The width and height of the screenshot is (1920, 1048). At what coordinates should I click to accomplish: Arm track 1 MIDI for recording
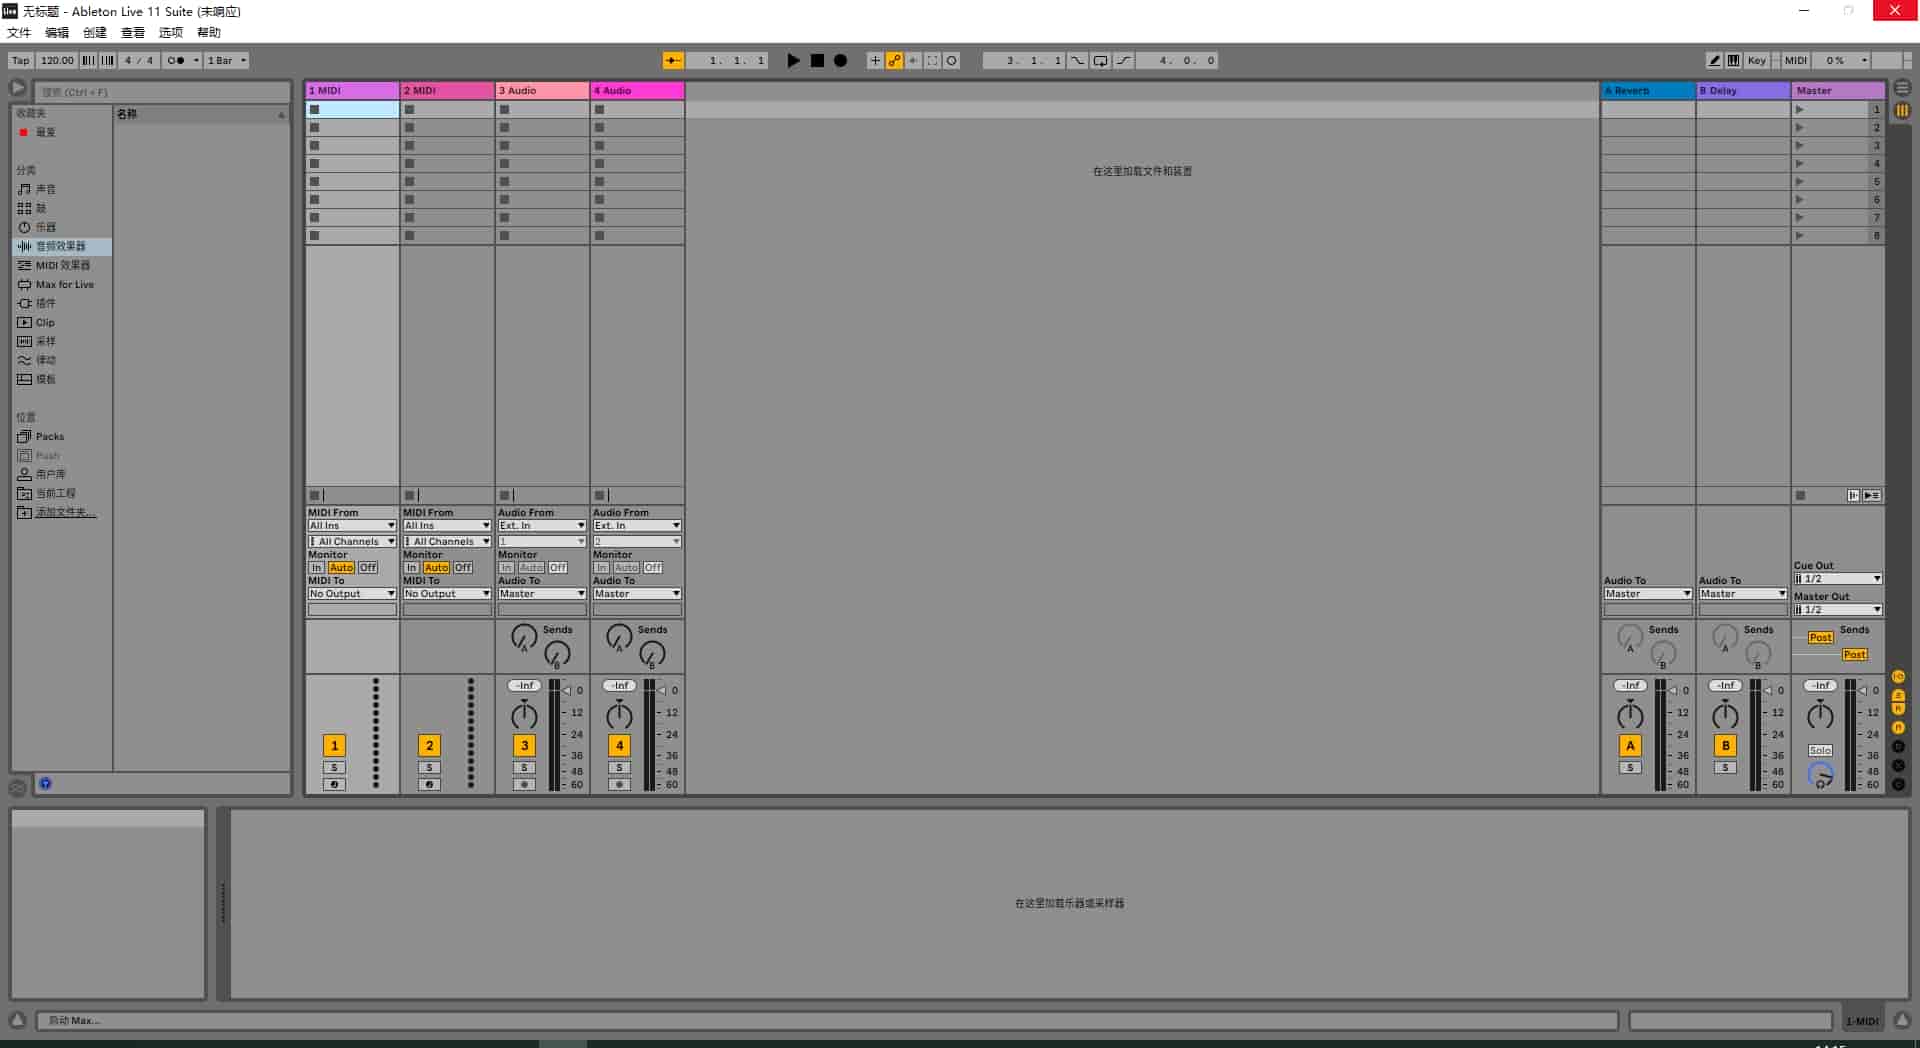[x=334, y=785]
